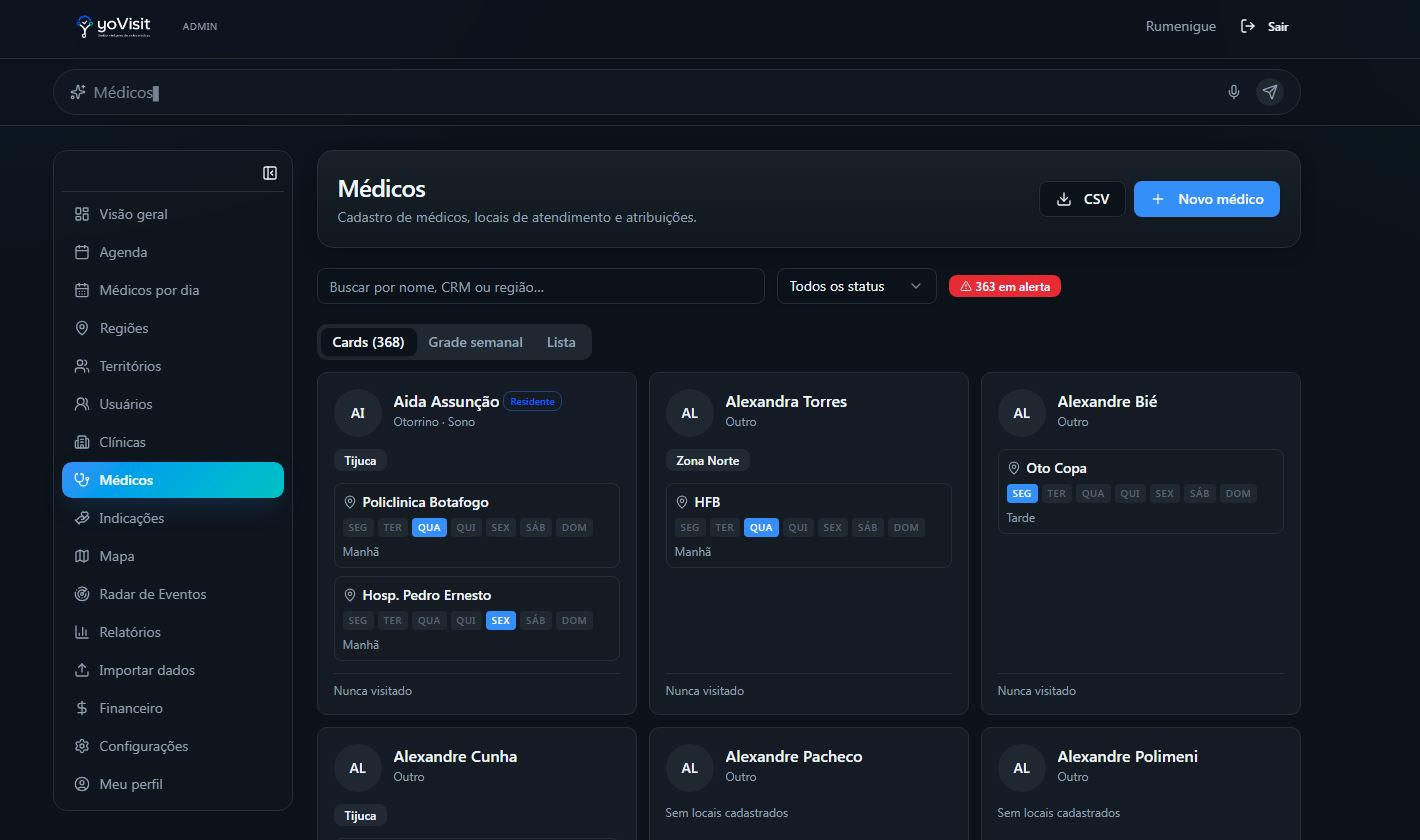Viewport: 1420px width, 840px height.
Task: Click the Novo médico button
Action: pos(1207,199)
